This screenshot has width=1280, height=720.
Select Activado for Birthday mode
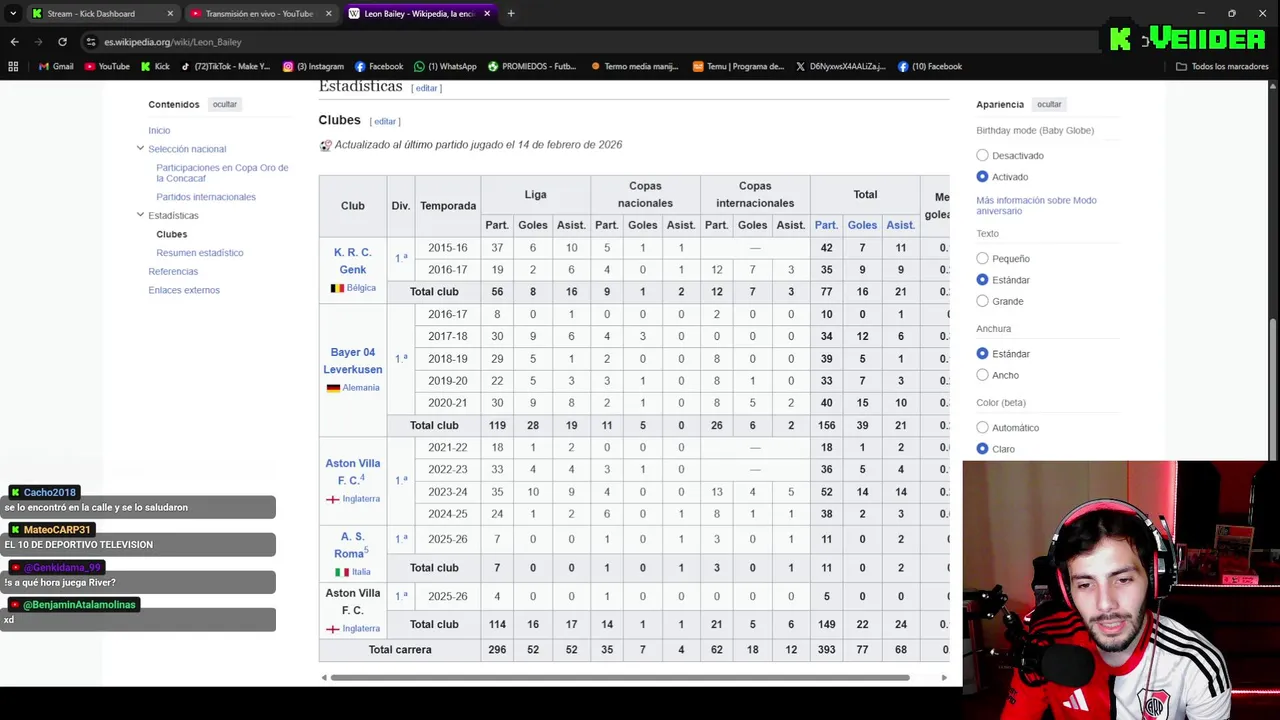pos(982,176)
